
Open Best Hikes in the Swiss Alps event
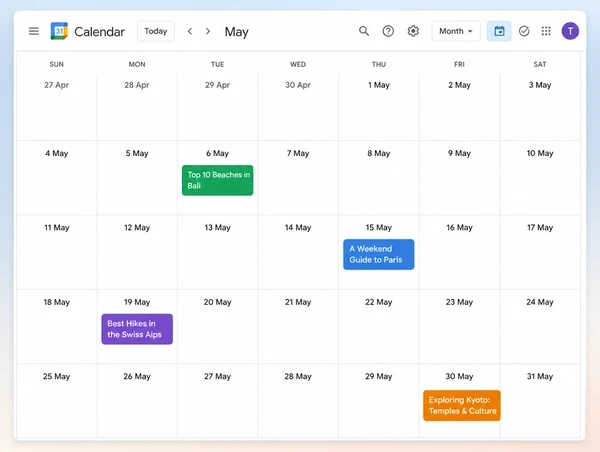click(x=137, y=329)
